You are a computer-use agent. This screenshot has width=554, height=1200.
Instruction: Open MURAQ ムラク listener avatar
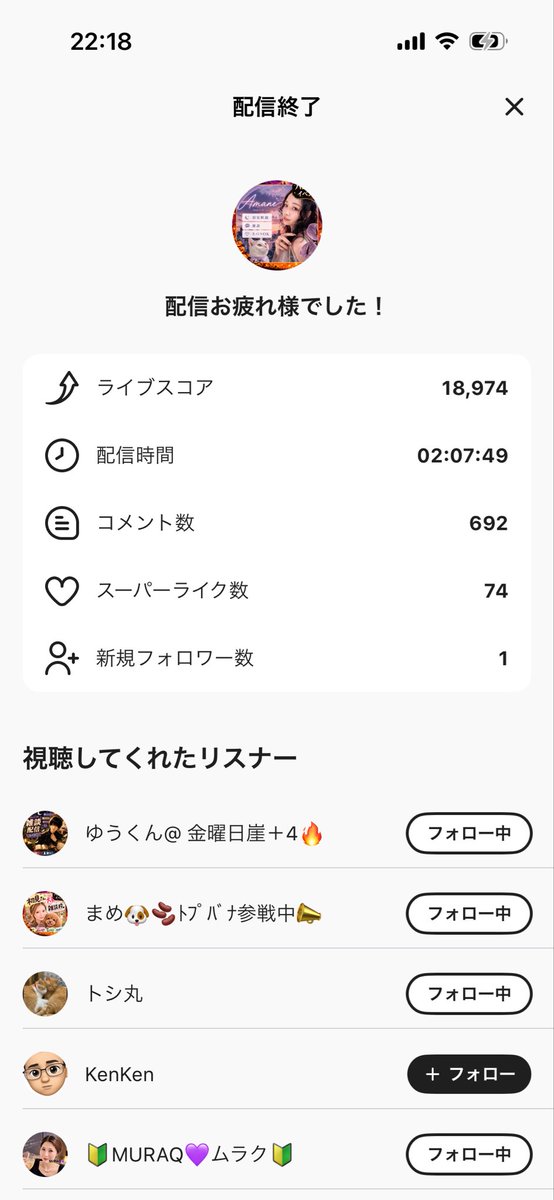(45, 1154)
